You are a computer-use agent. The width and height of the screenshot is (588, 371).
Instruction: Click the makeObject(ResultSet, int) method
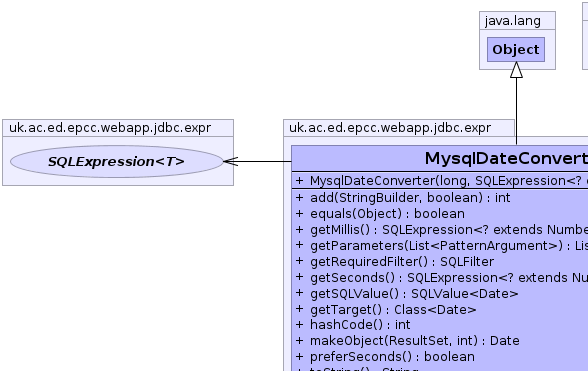407,341
